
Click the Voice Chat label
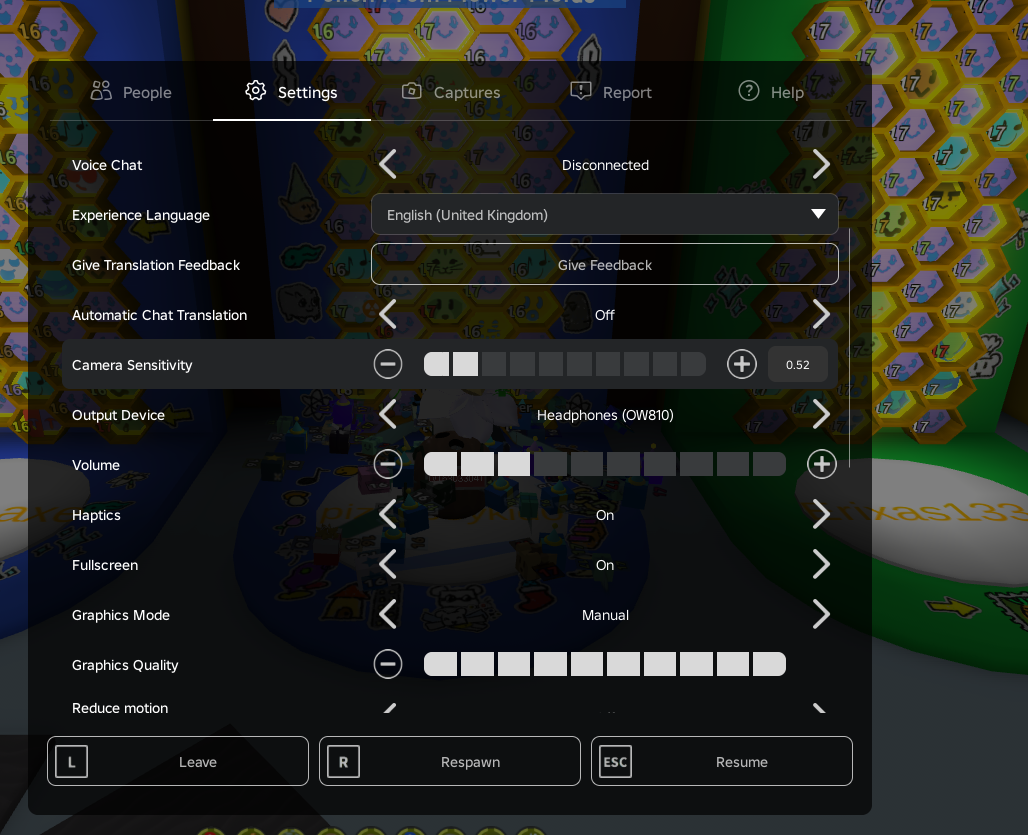click(107, 165)
